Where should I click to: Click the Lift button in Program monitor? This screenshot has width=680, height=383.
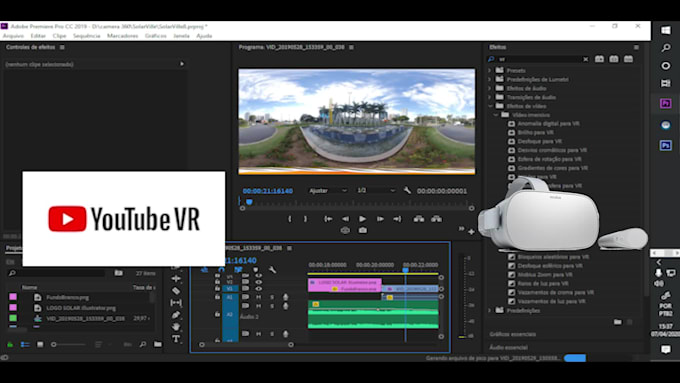click(x=418, y=219)
